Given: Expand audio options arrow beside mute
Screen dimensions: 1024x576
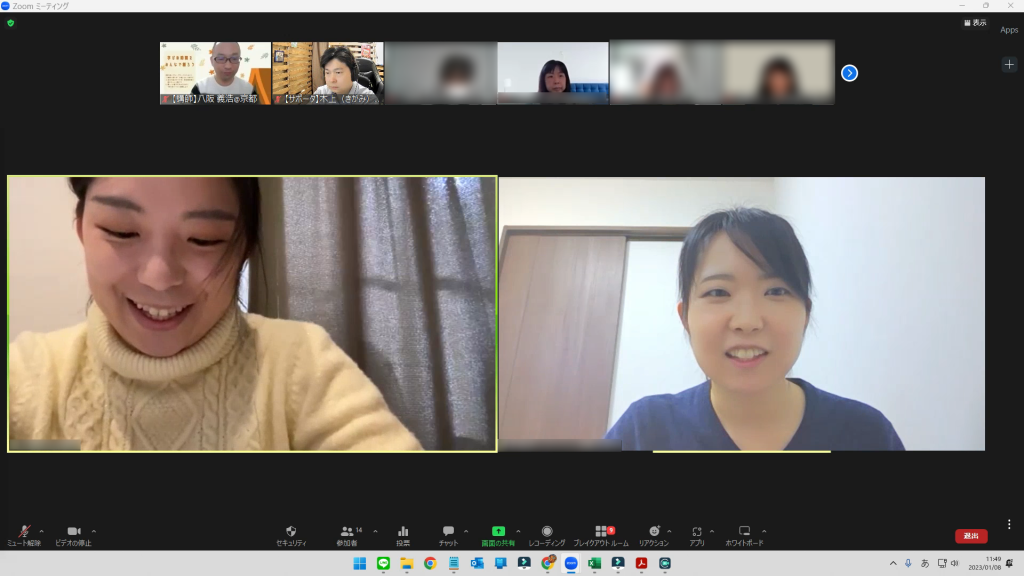Looking at the screenshot, I should pos(41,531).
